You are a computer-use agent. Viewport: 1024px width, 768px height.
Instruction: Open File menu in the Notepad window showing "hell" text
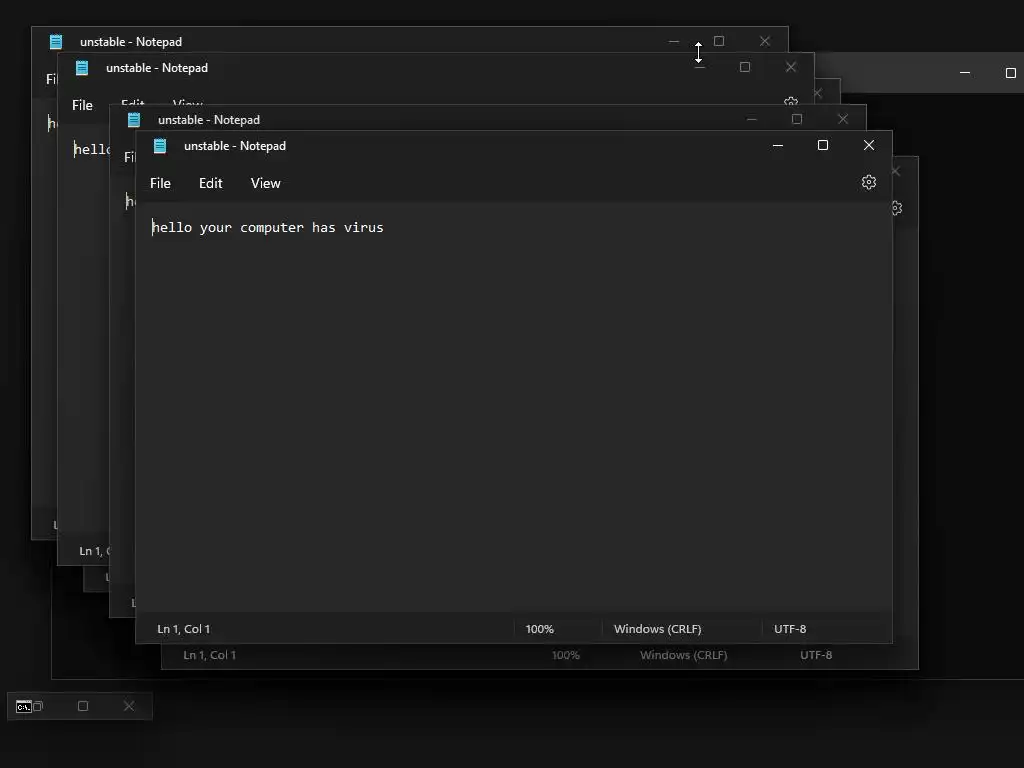[82, 105]
